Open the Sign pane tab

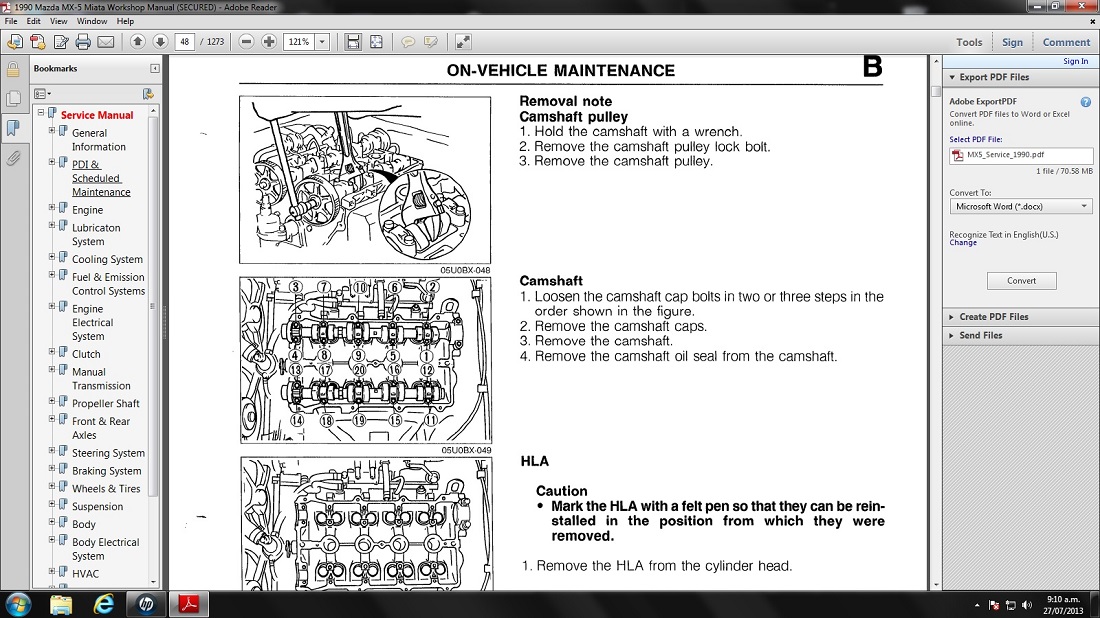[x=1012, y=42]
